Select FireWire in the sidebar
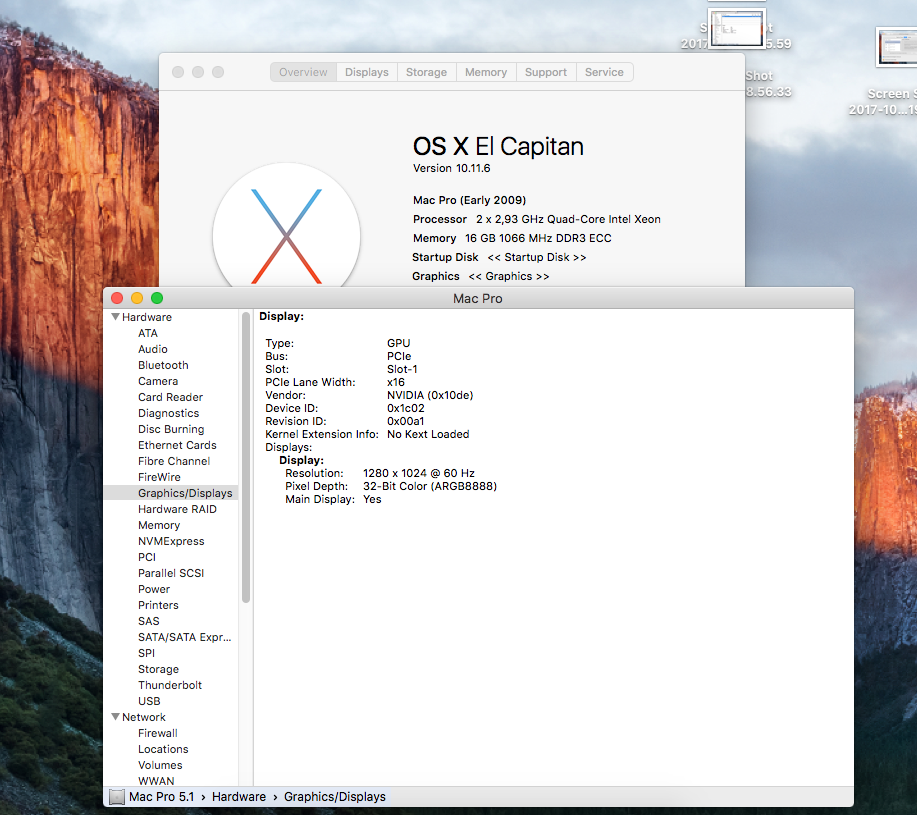 159,477
